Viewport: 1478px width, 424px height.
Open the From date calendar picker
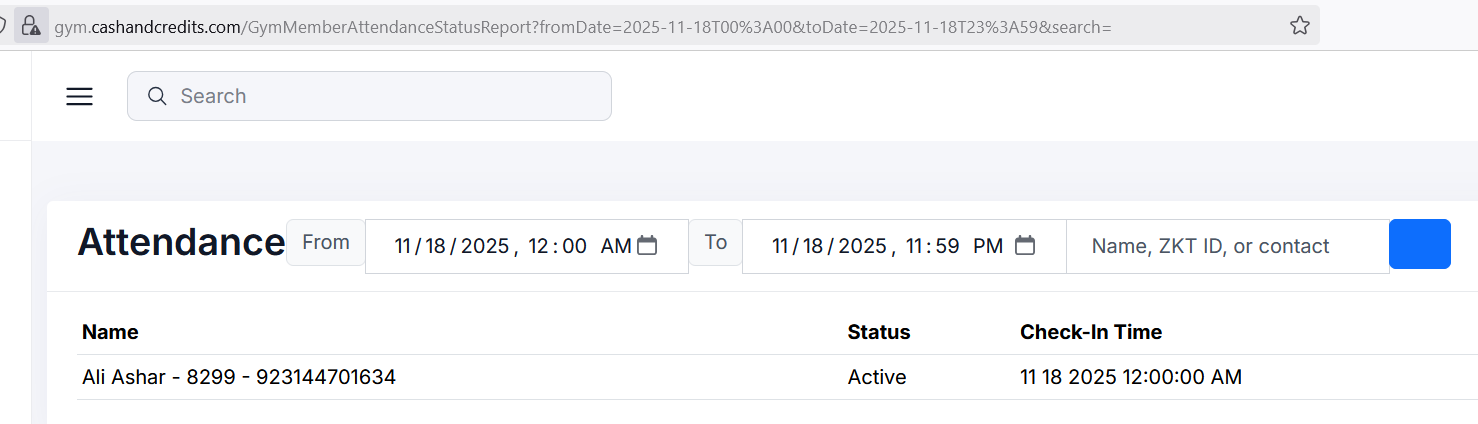pyautogui.click(x=647, y=246)
